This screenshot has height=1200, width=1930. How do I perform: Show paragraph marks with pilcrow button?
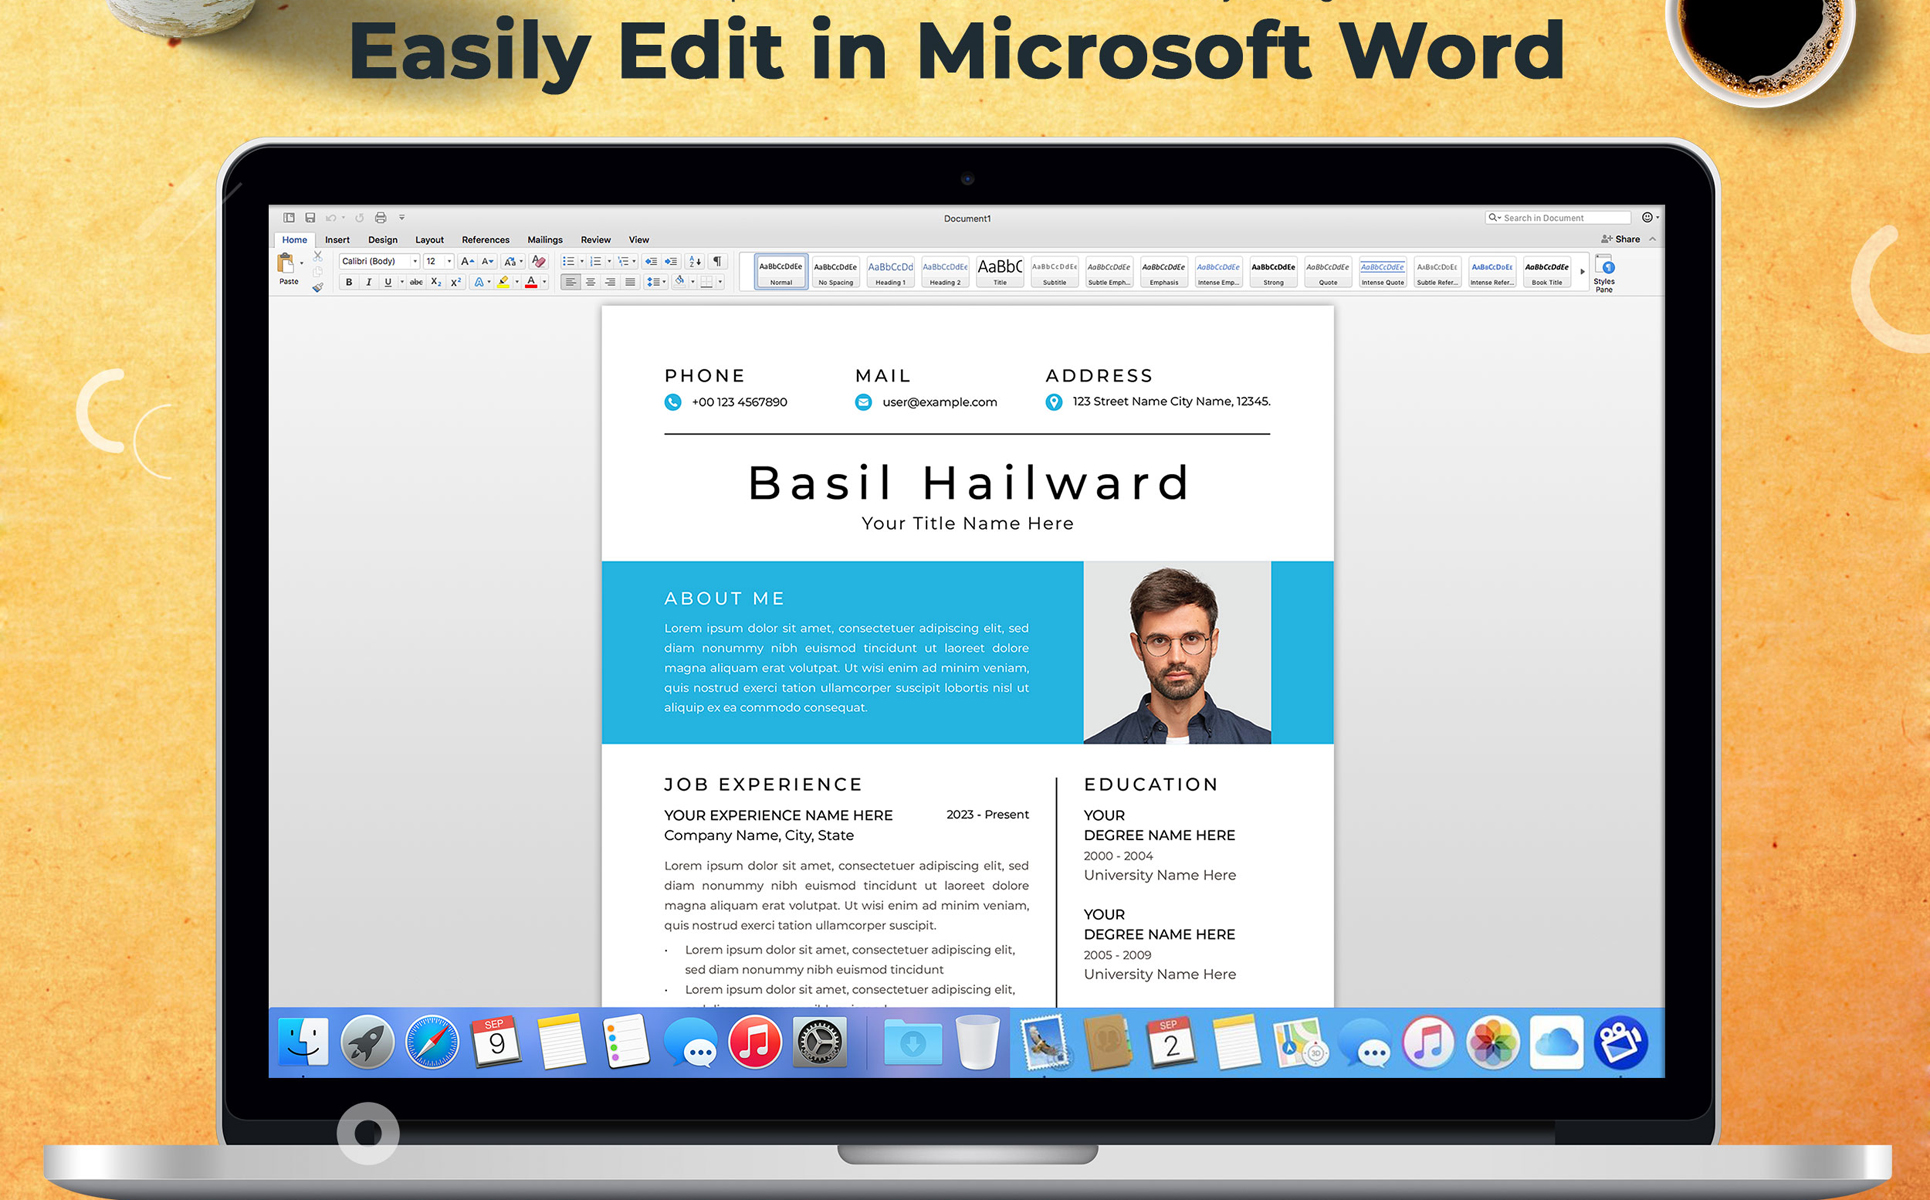point(717,262)
